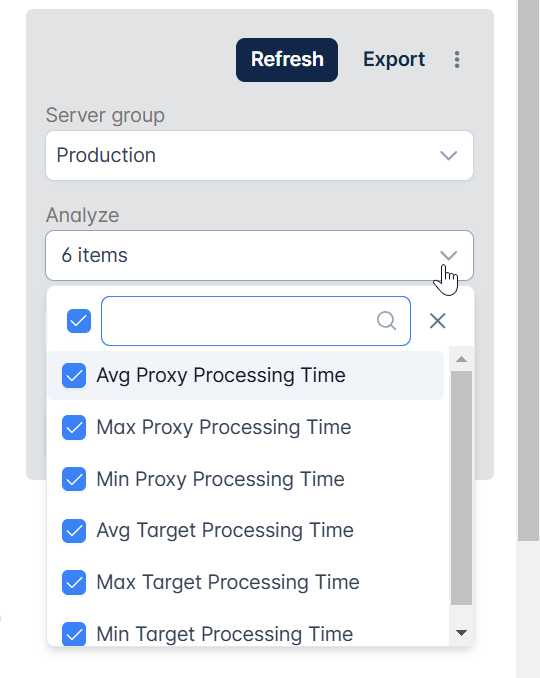Collapse the Analyze 6 items dropdown

pos(259,256)
